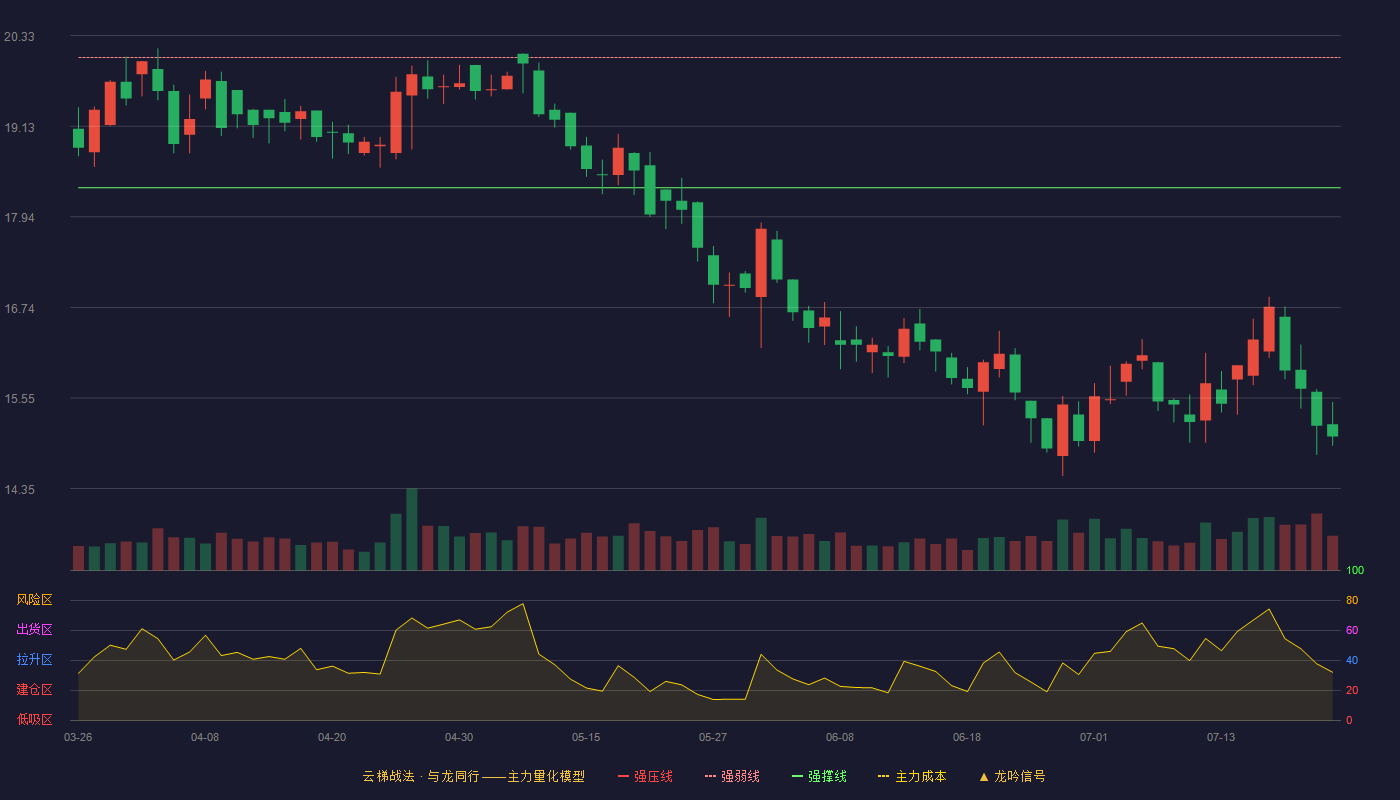
Task: Click the 40 indicator axis value
Action: point(1352,660)
